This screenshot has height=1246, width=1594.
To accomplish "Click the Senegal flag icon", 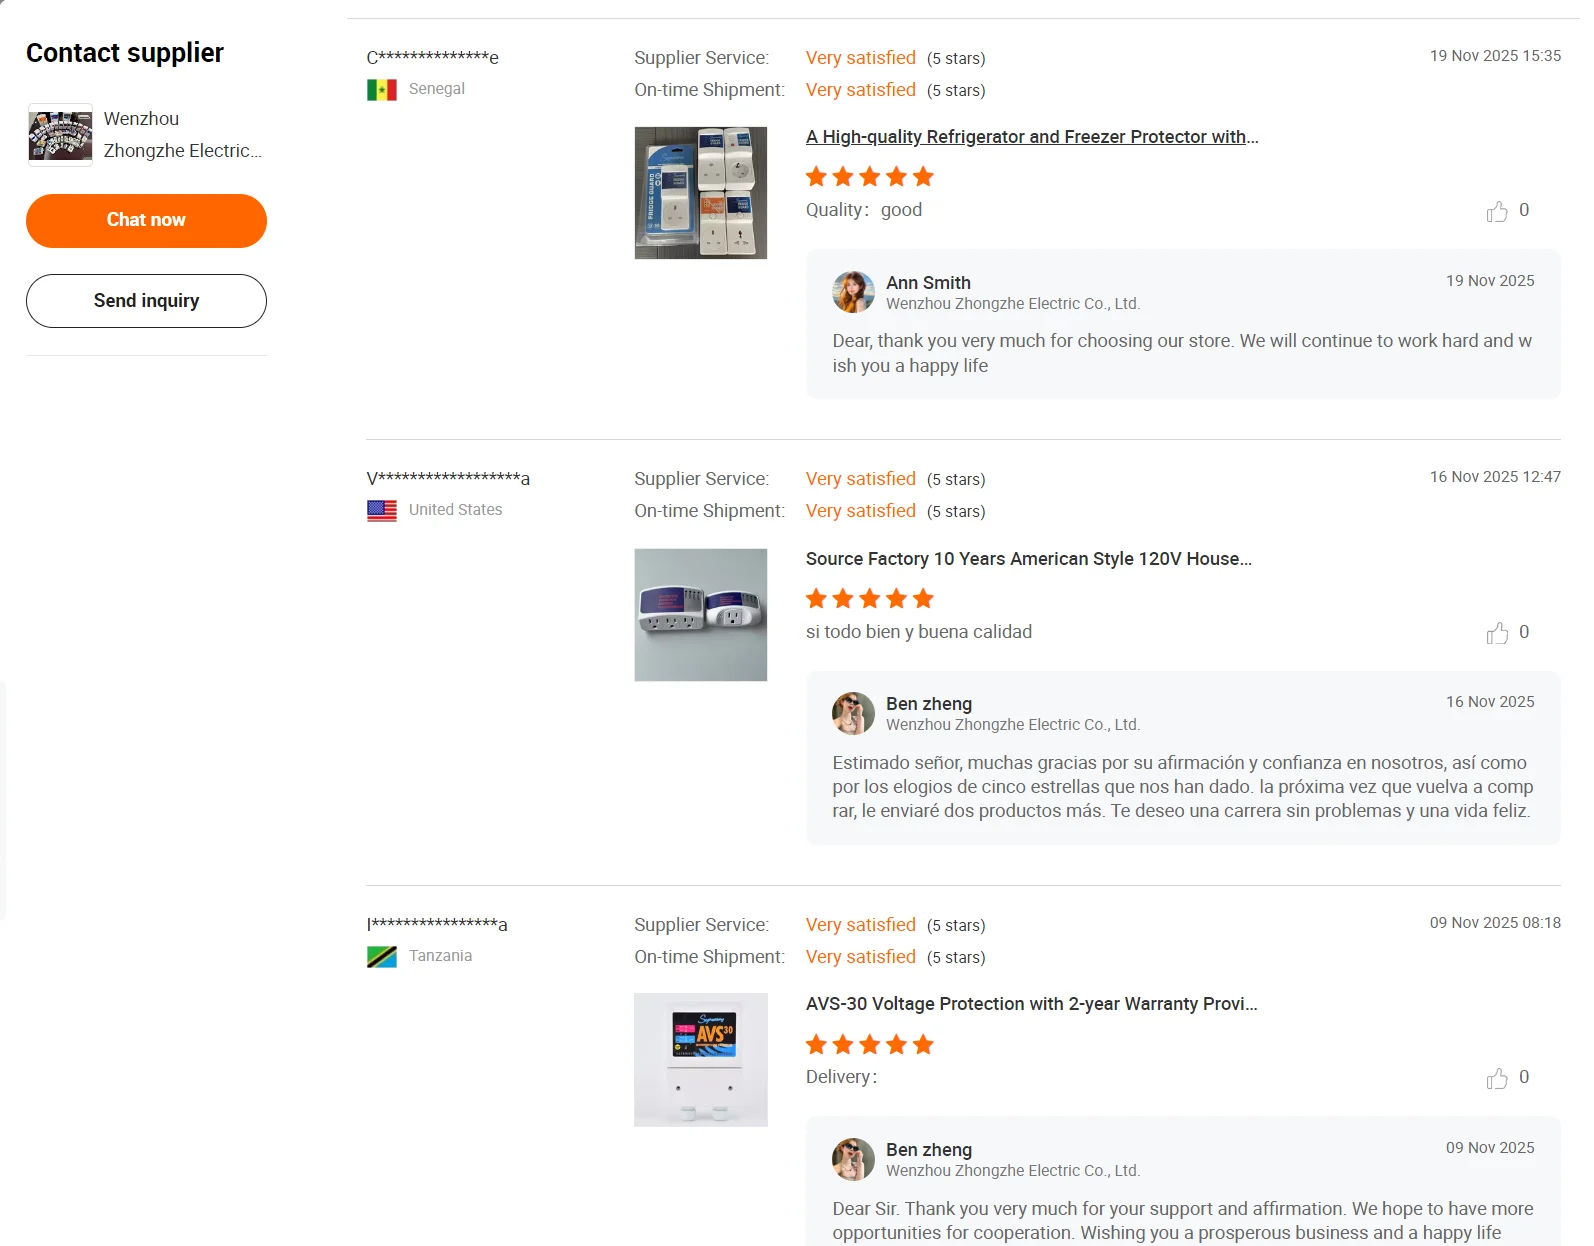I will pyautogui.click(x=382, y=90).
